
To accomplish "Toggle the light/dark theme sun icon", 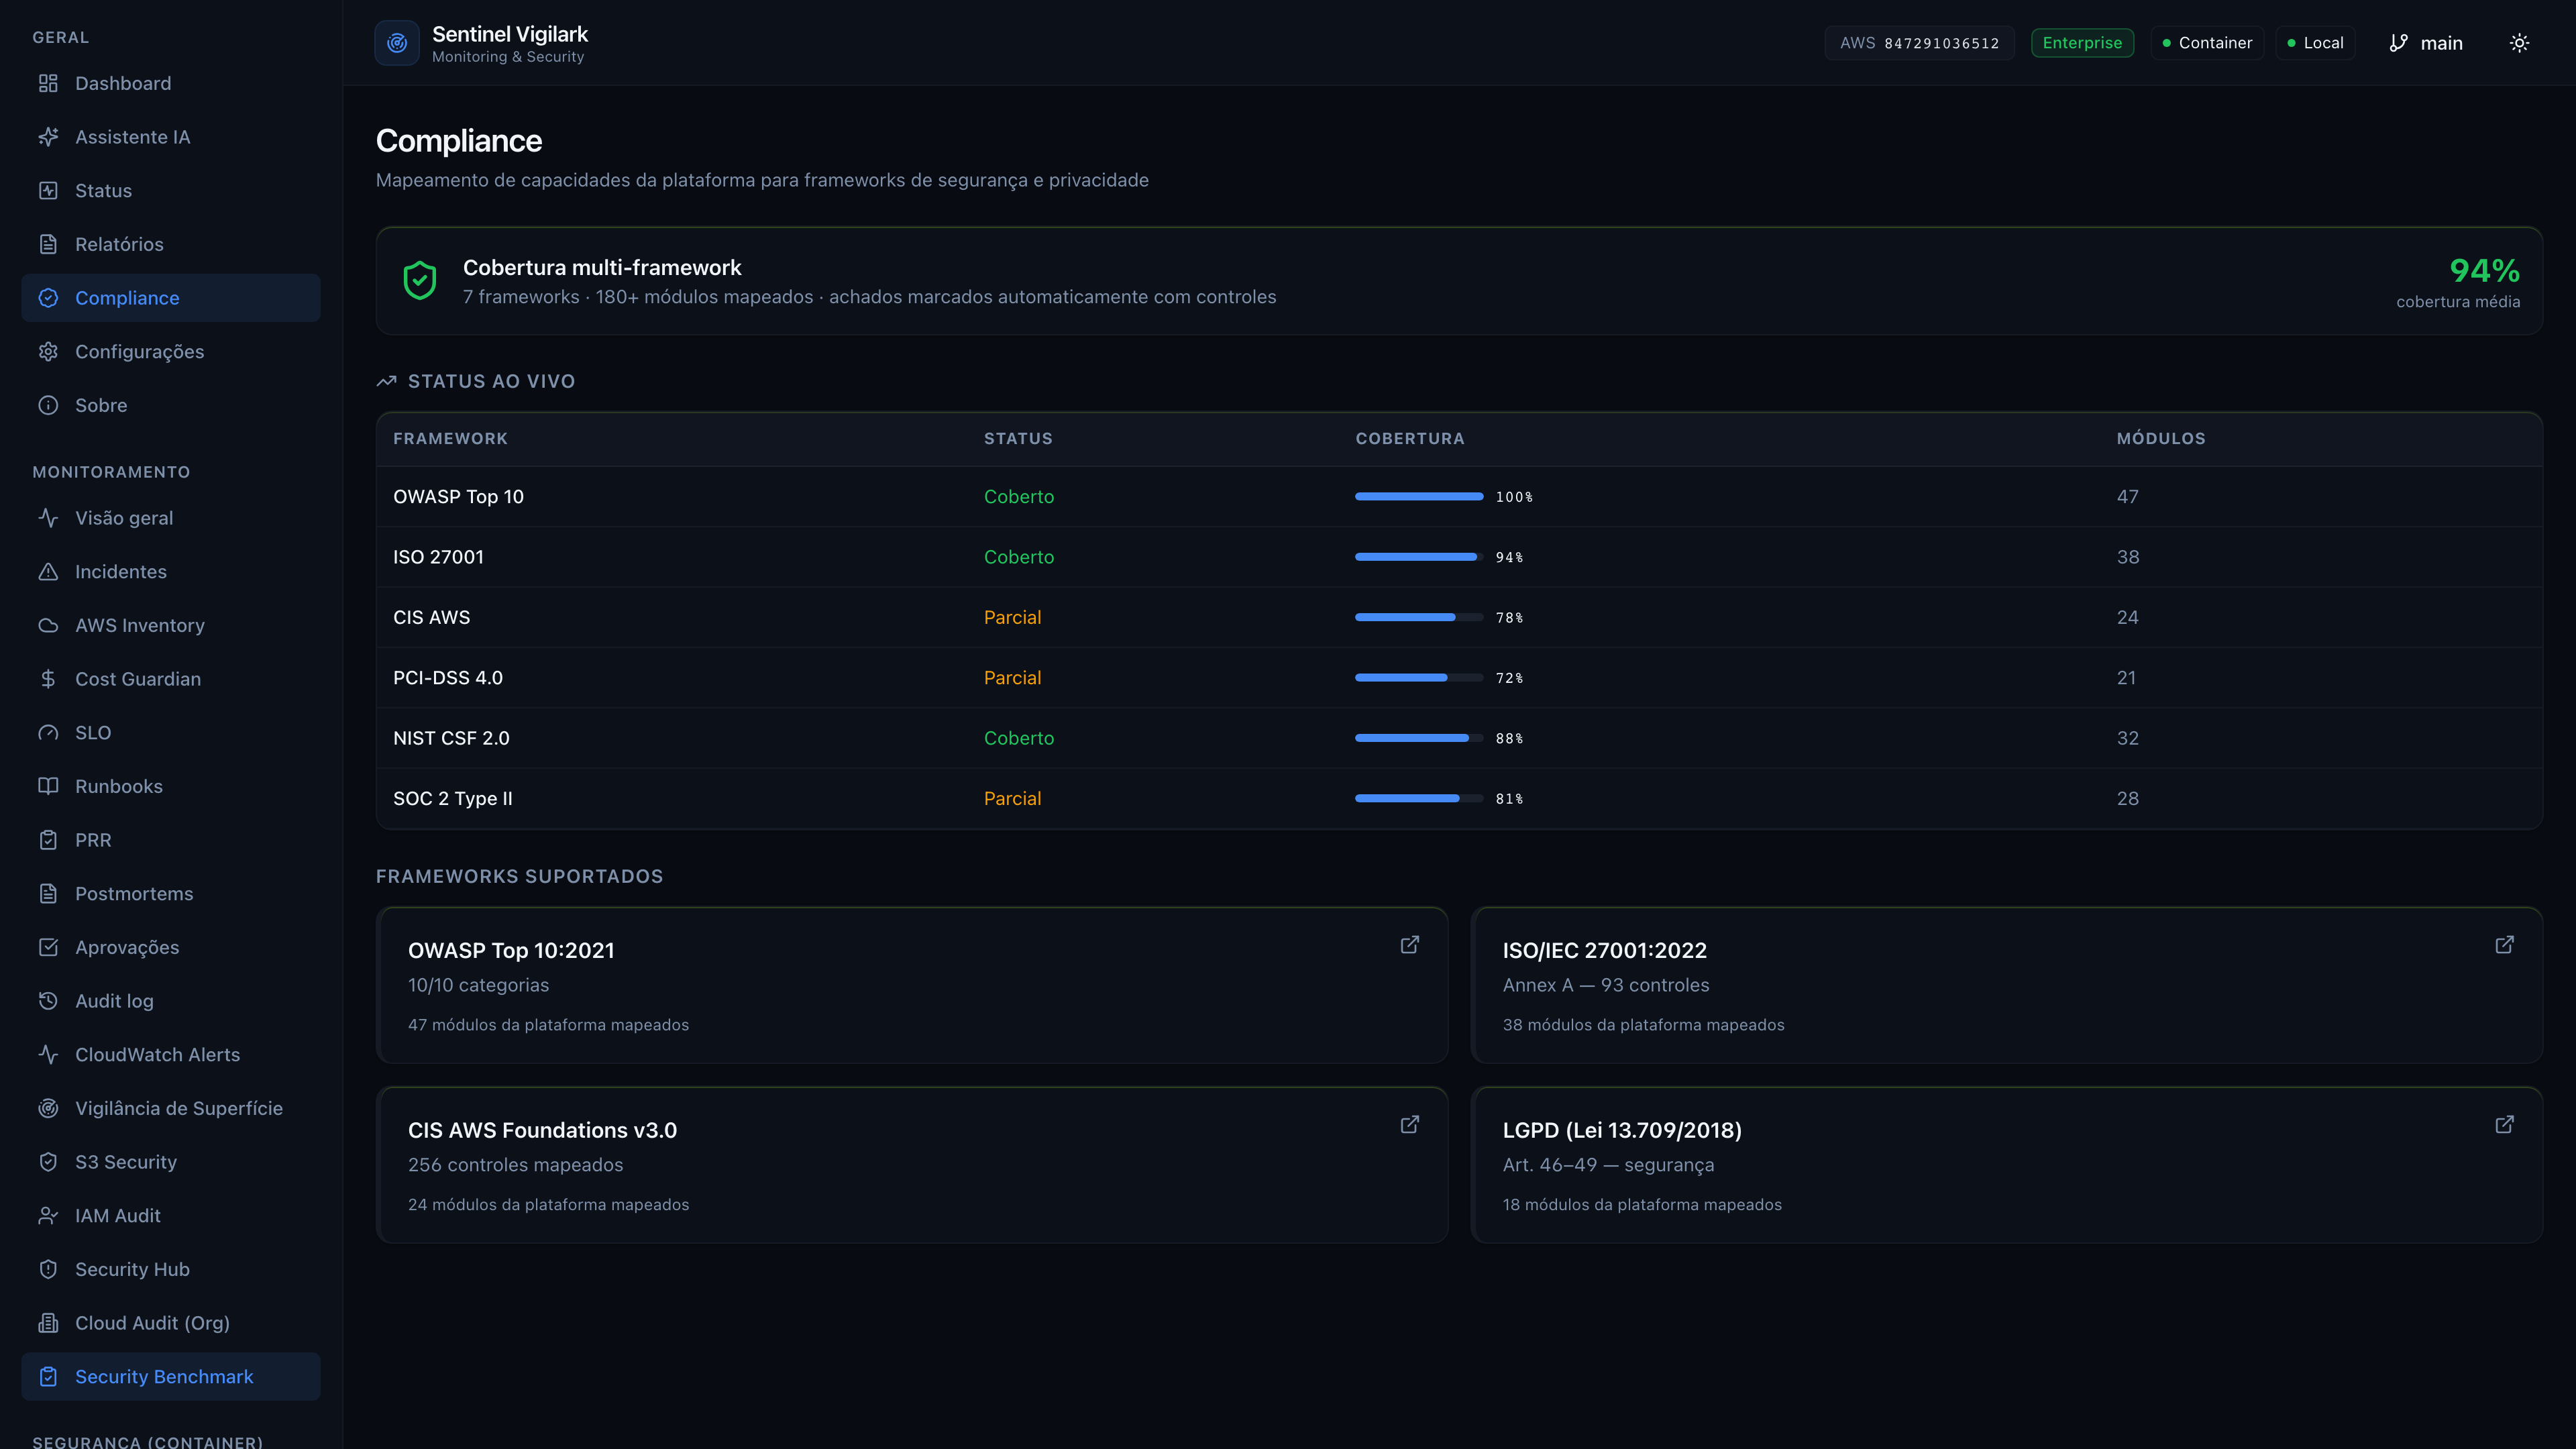I will 2519,43.
